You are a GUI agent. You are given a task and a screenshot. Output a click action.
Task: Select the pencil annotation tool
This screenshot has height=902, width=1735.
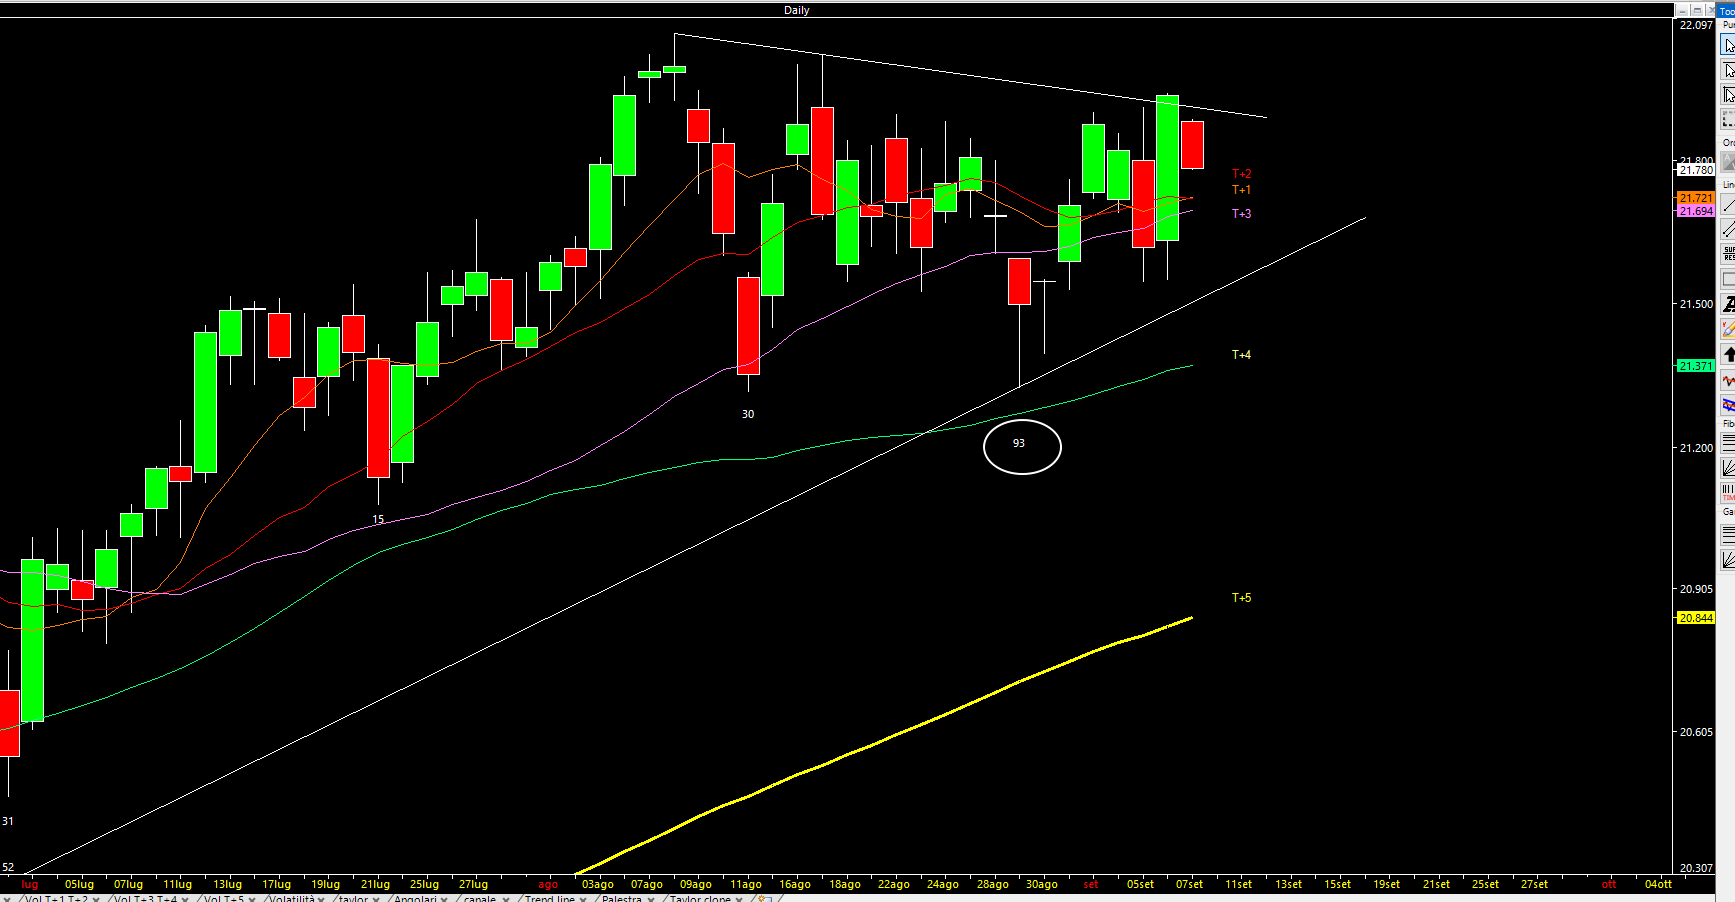click(x=1728, y=328)
